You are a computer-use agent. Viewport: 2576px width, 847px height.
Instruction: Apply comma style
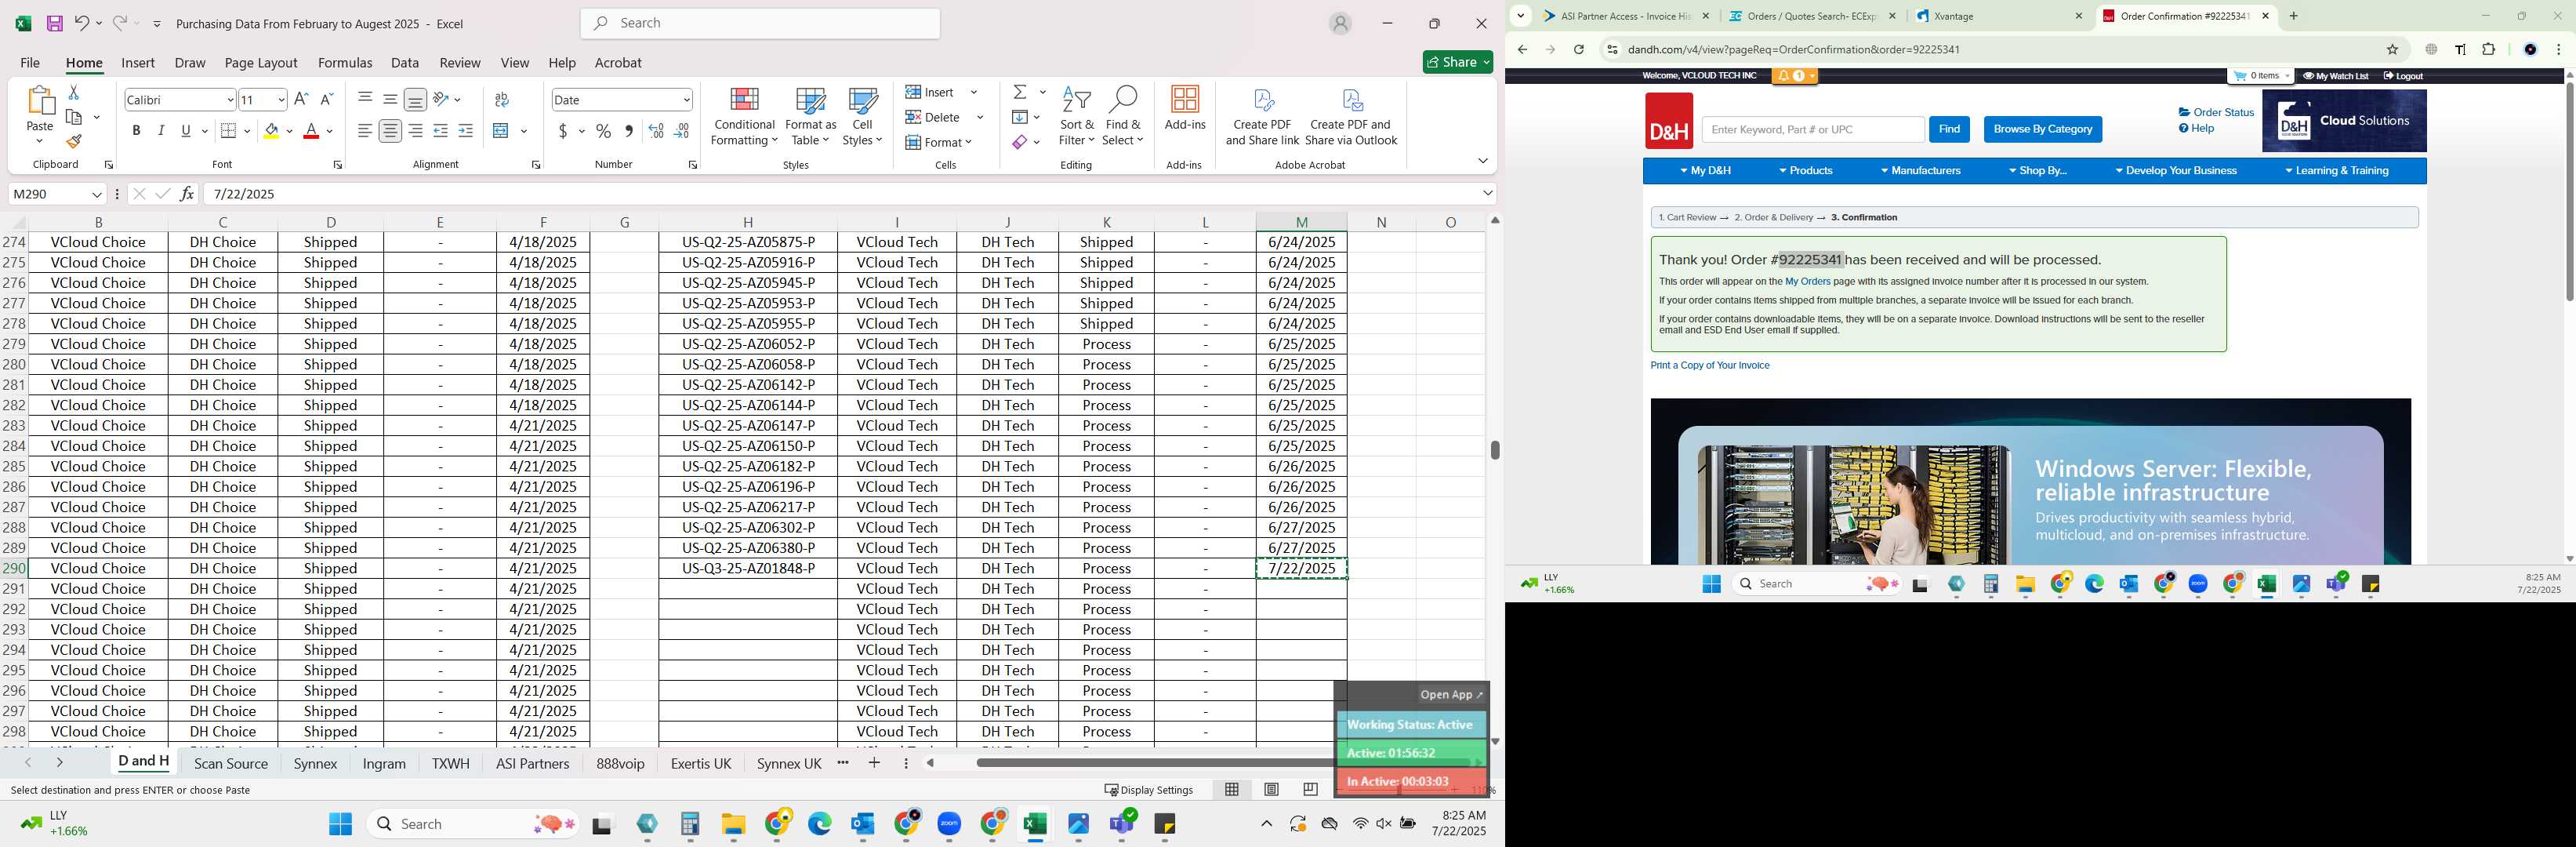pyautogui.click(x=628, y=131)
